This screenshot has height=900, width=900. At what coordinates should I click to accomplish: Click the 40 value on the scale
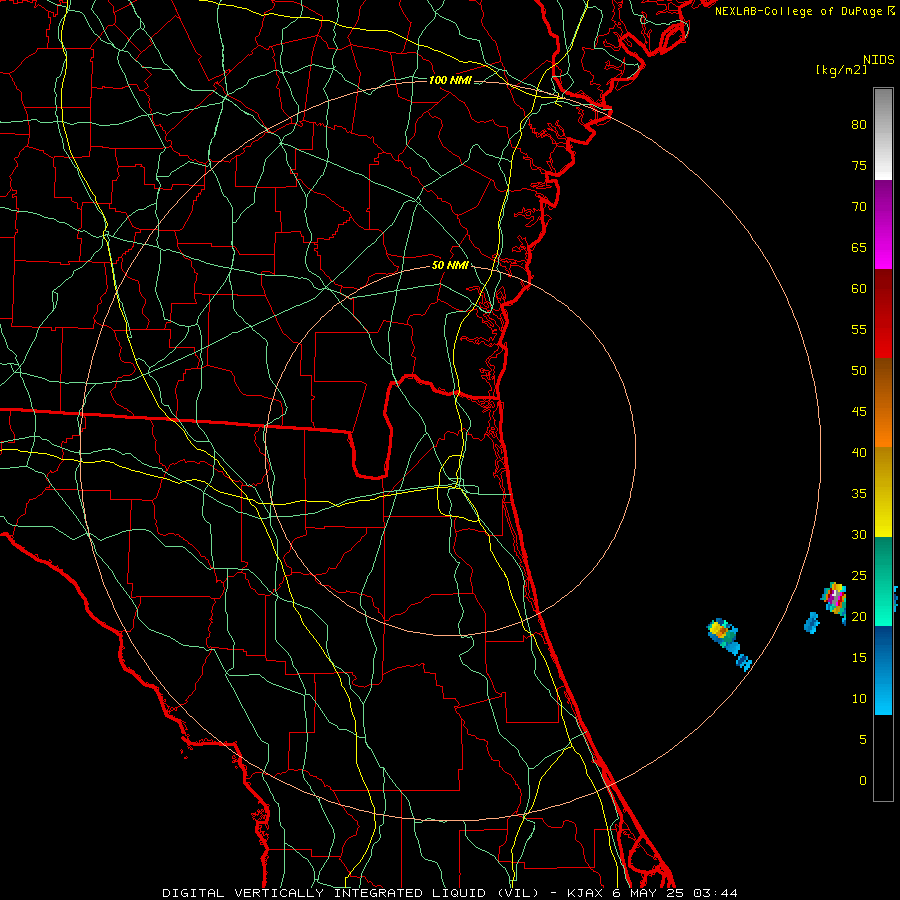(x=859, y=452)
